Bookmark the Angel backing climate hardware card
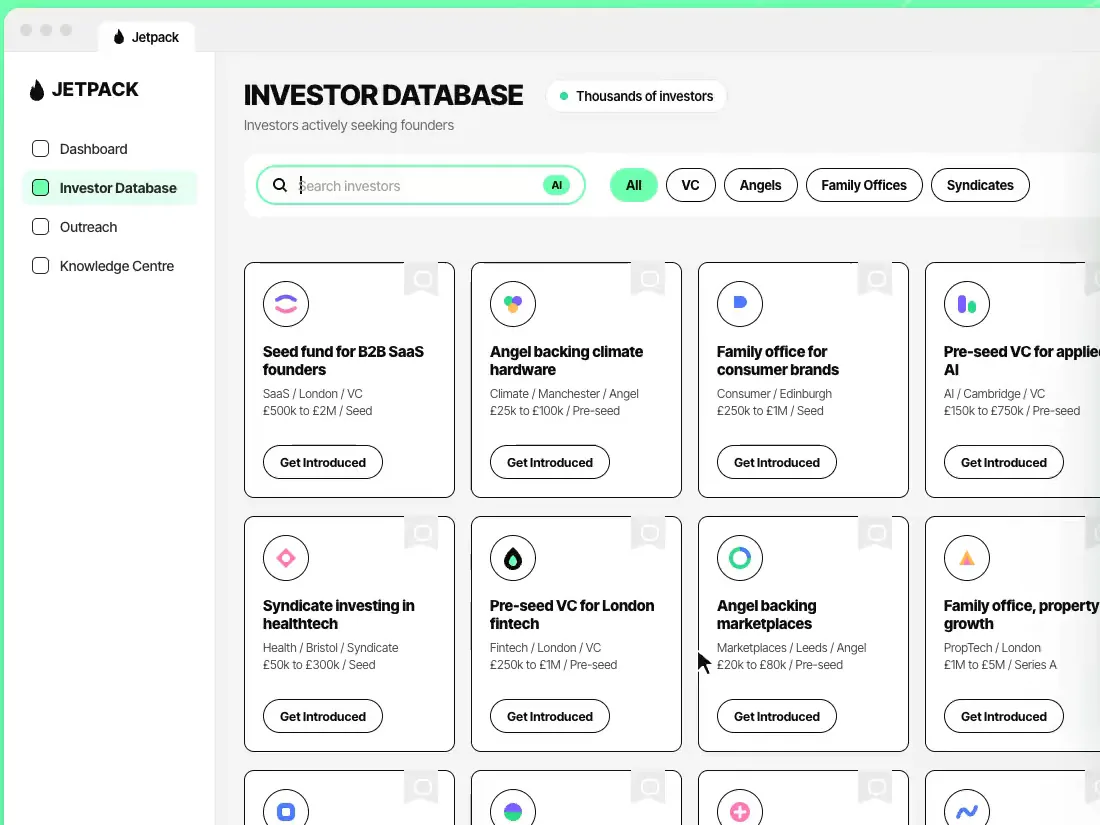 tap(649, 280)
